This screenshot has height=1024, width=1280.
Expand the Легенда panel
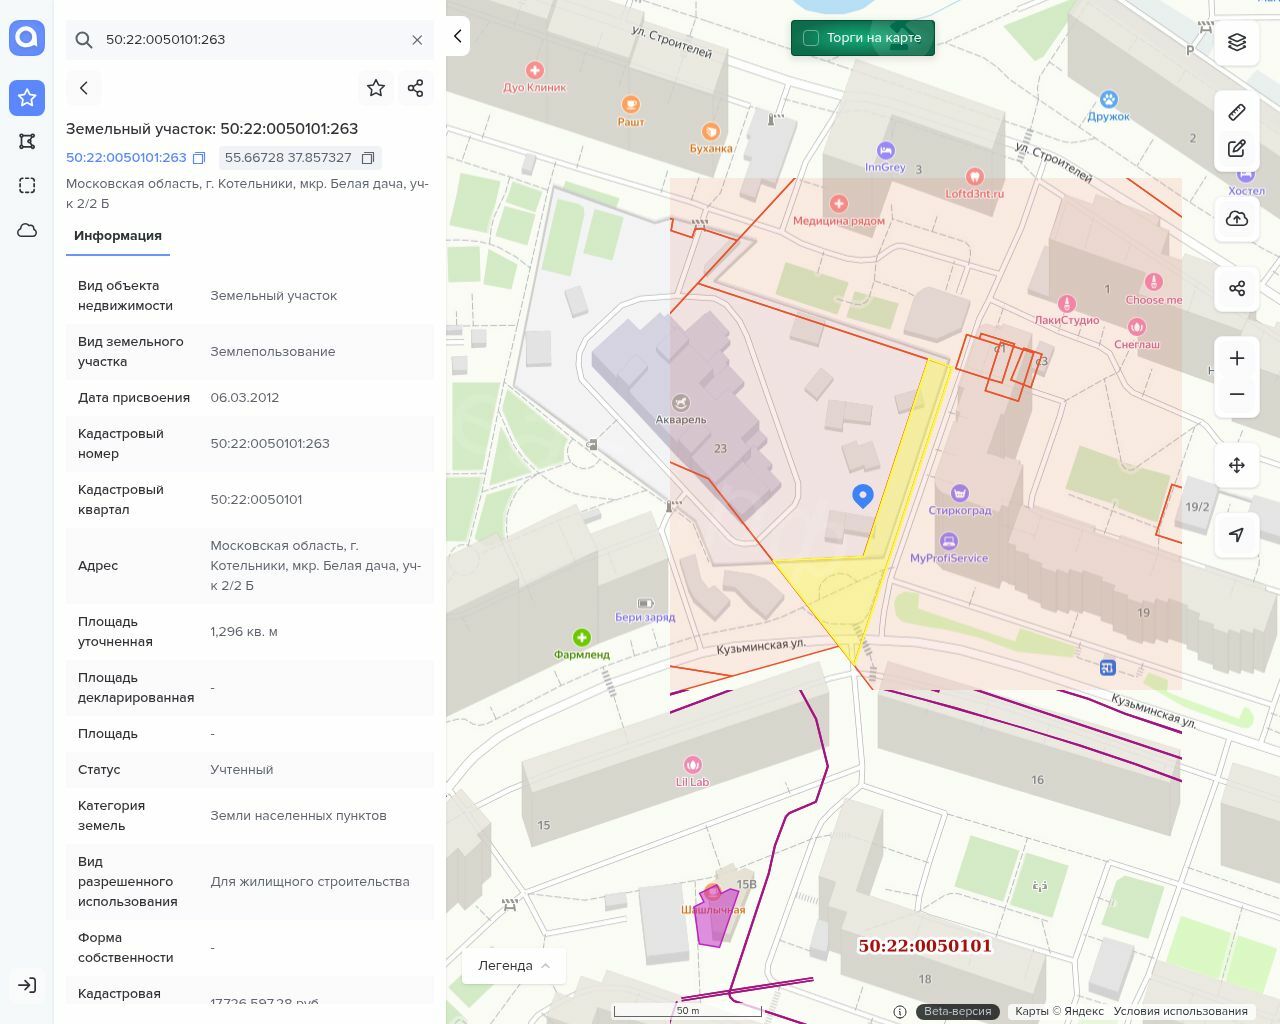(x=514, y=965)
